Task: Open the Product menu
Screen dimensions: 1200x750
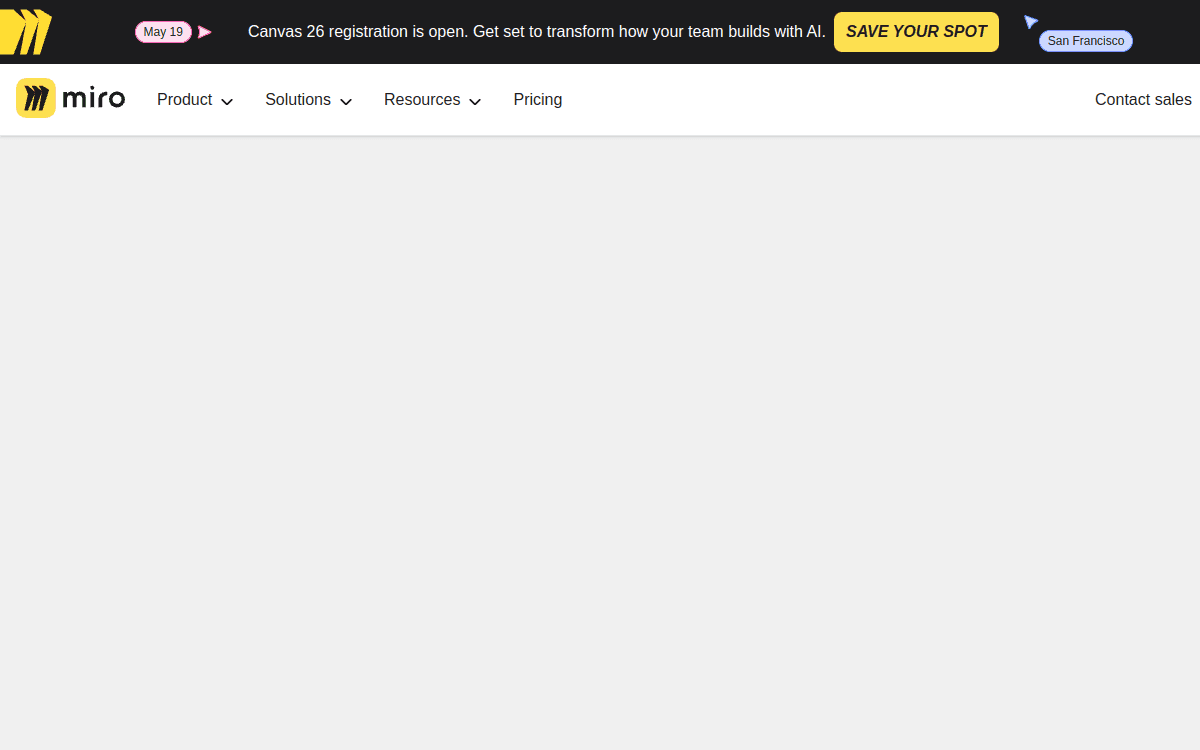Action: tap(184, 99)
